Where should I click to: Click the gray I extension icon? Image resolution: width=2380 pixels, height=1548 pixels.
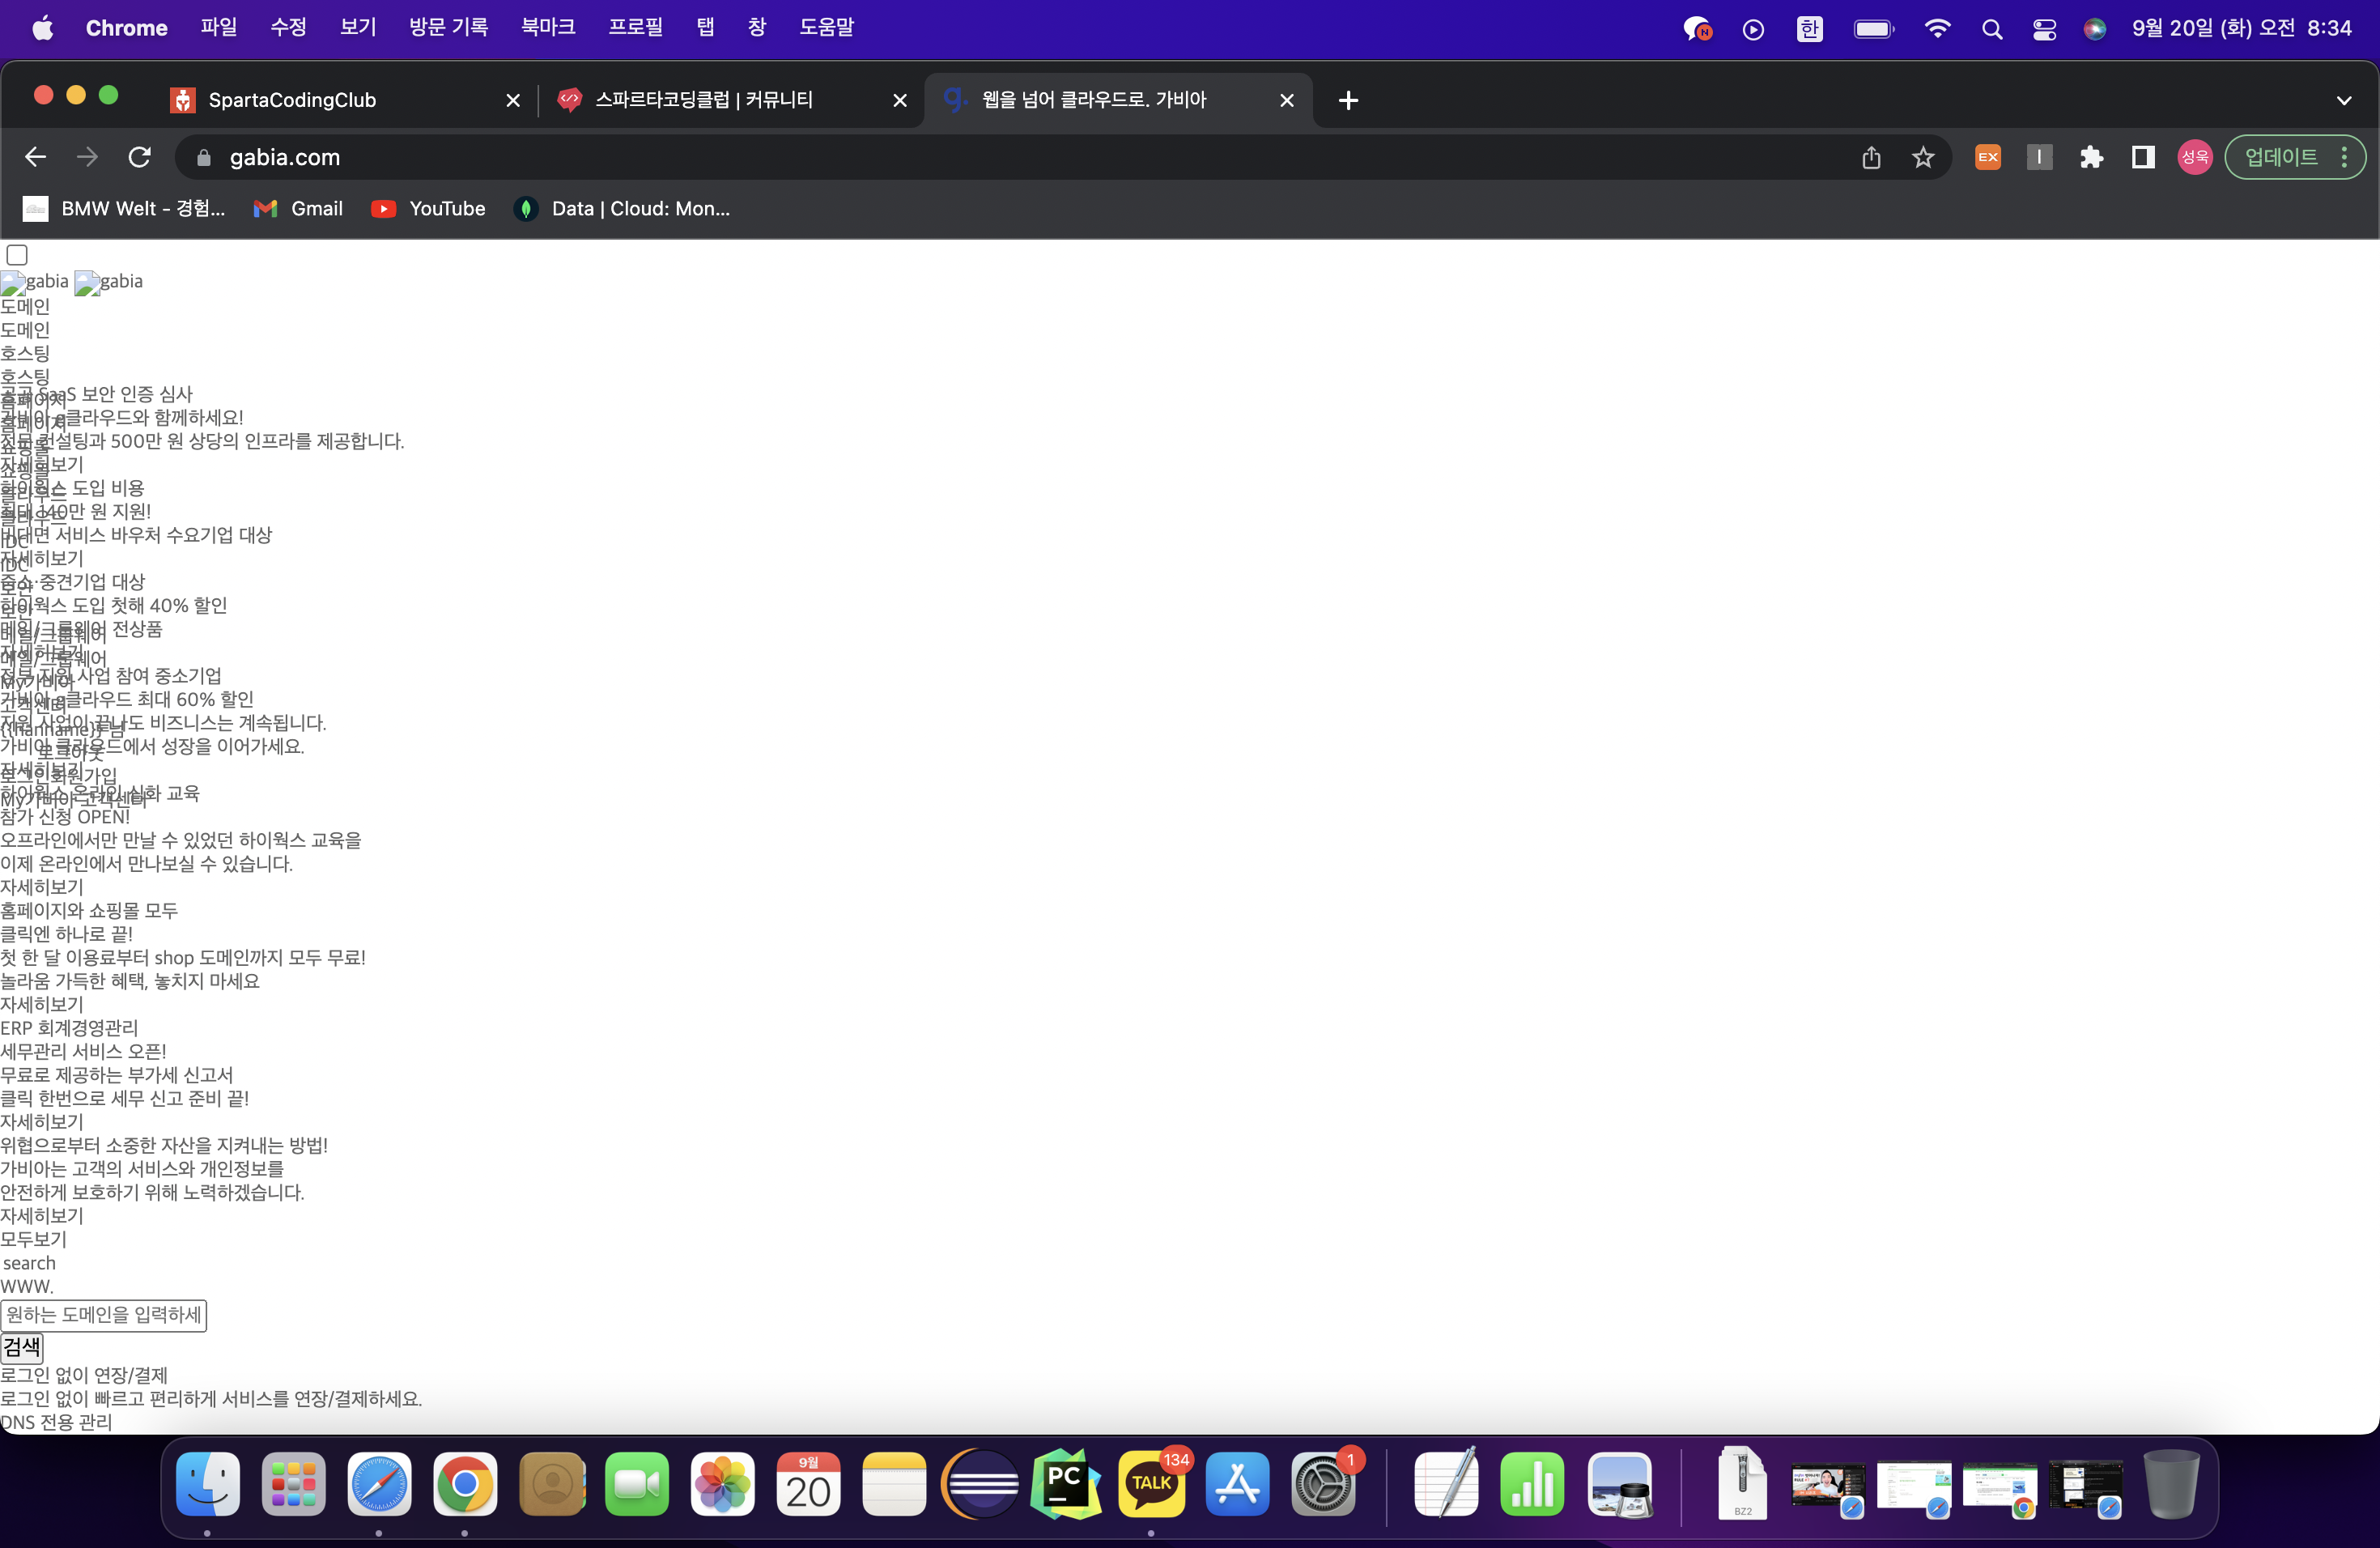pos(2040,157)
